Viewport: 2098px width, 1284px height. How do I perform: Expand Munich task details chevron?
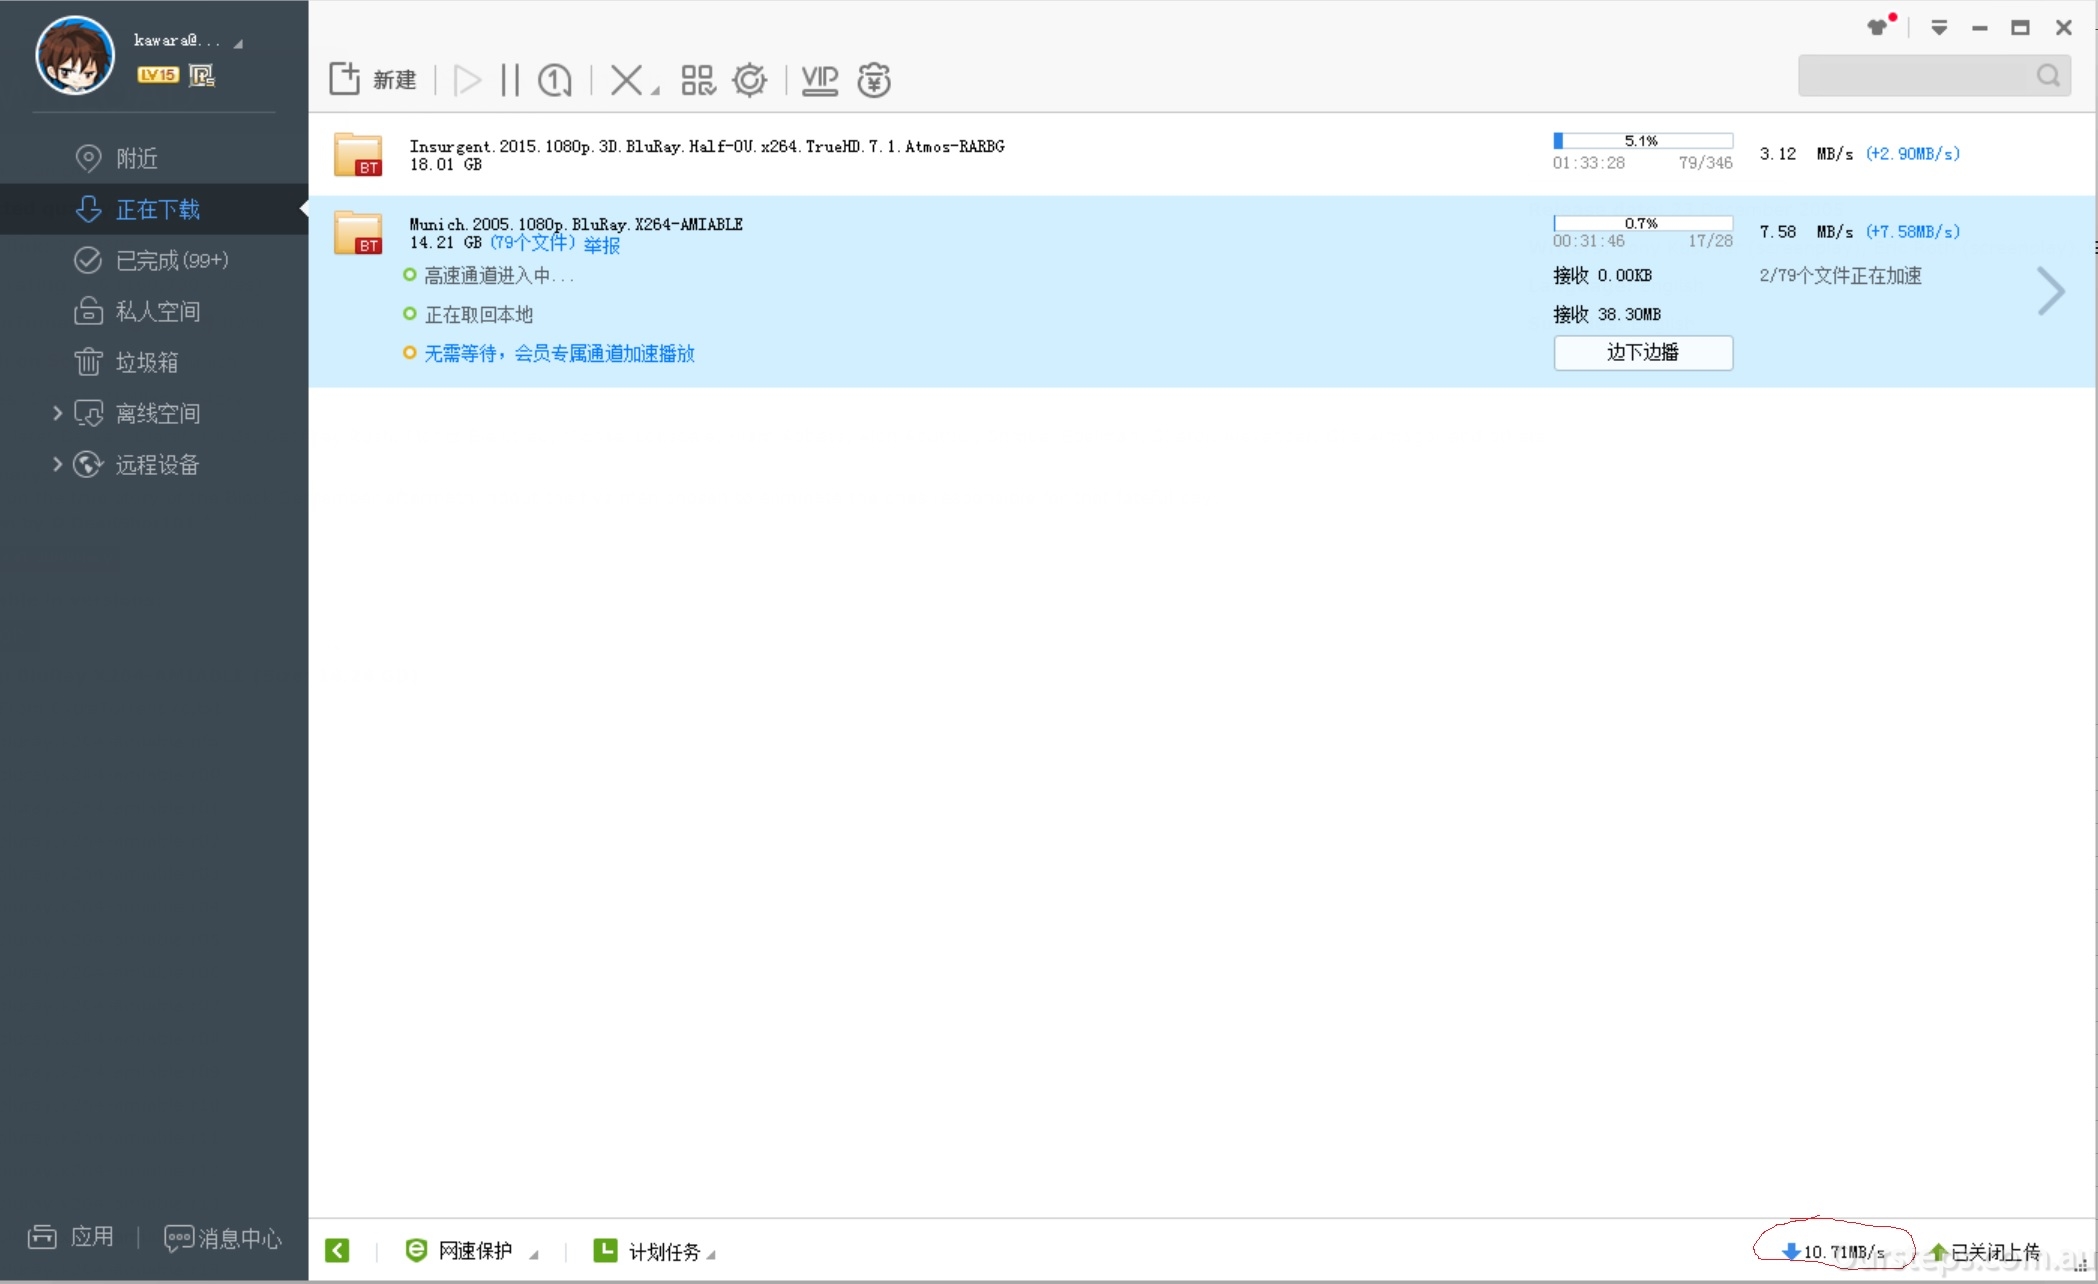tap(2051, 292)
